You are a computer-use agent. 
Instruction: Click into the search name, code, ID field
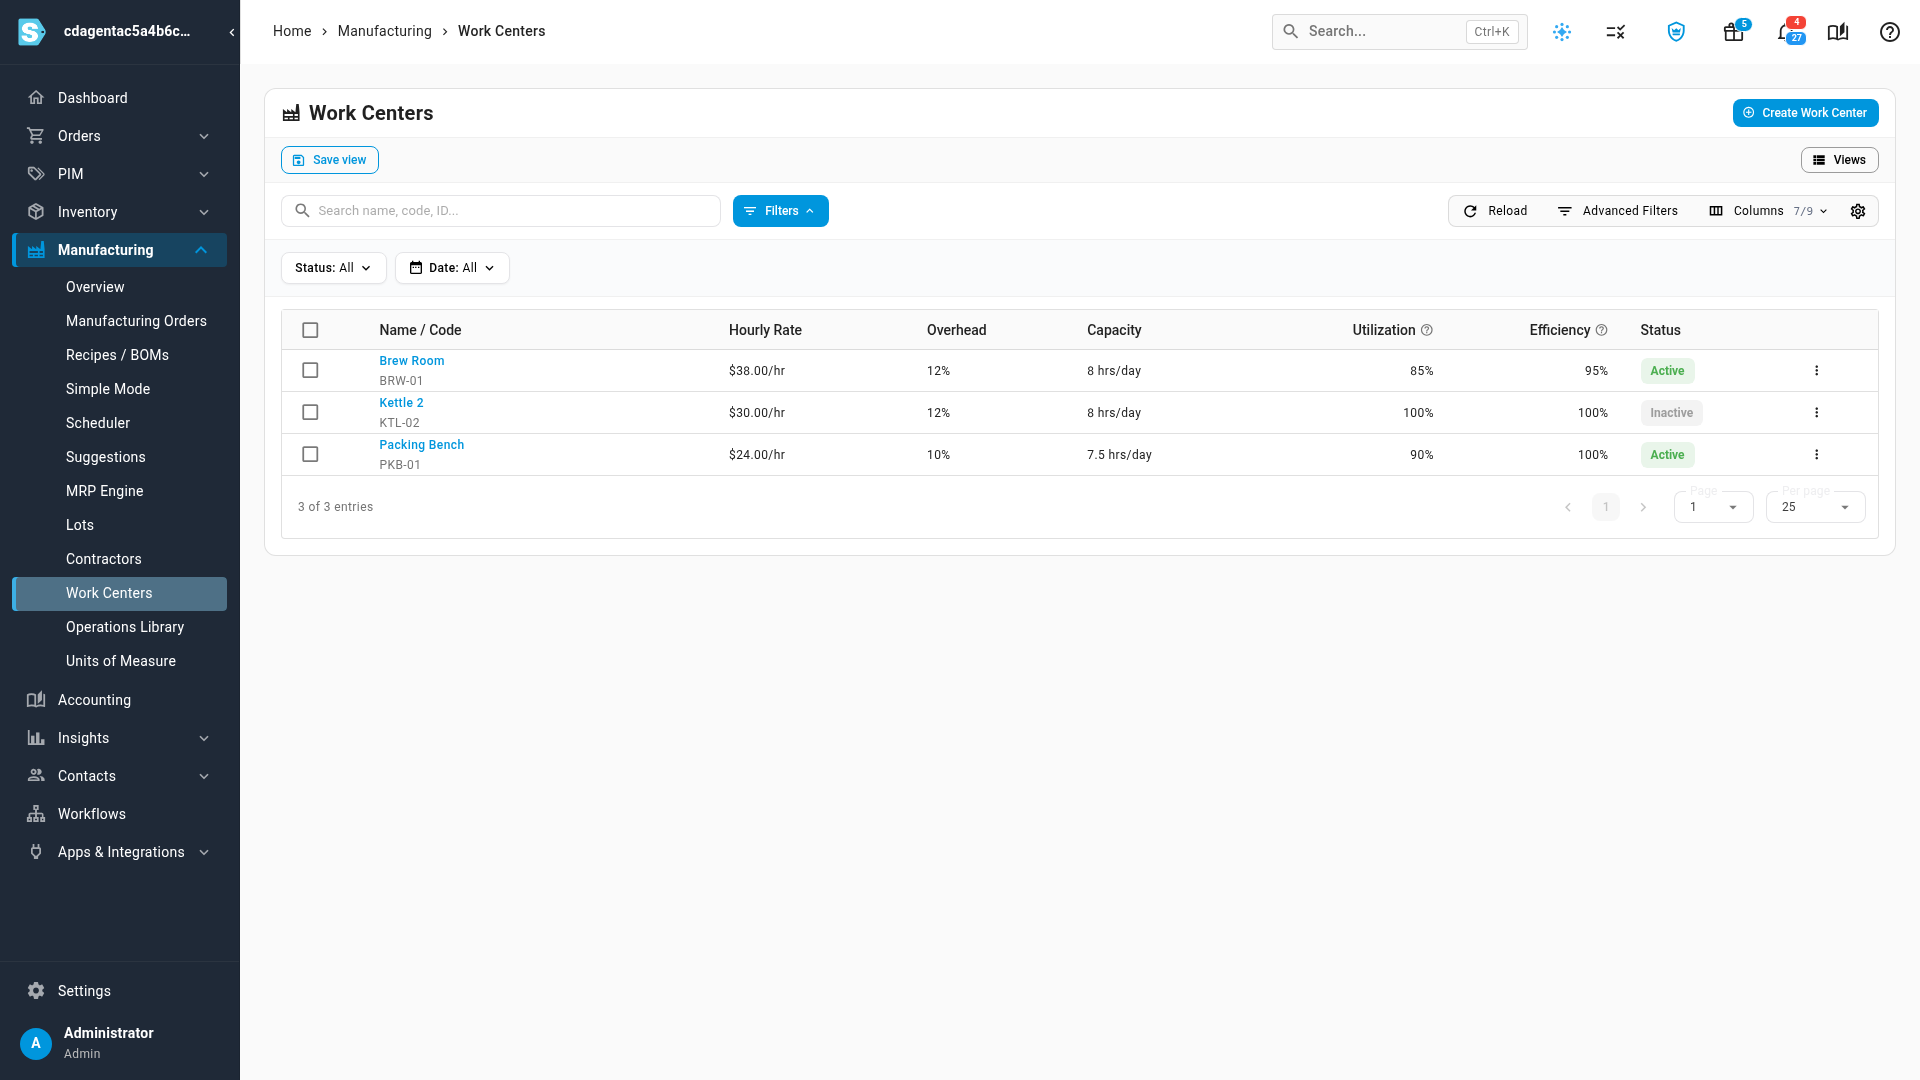coord(501,211)
